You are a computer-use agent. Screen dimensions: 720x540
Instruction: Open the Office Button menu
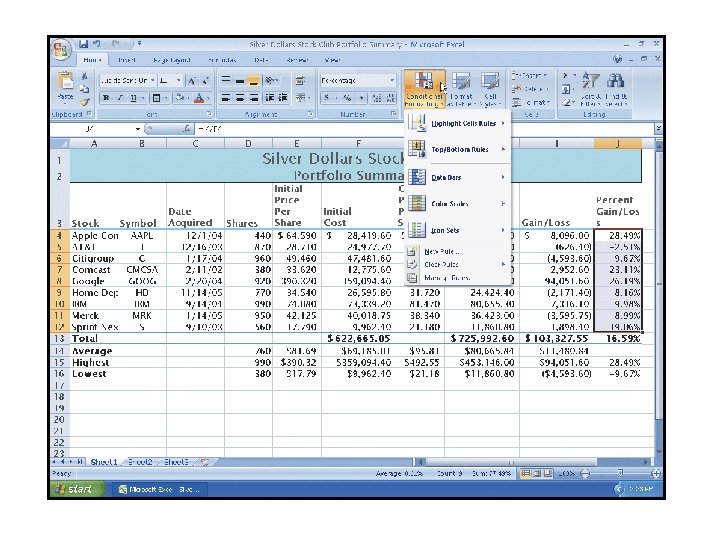pos(62,49)
